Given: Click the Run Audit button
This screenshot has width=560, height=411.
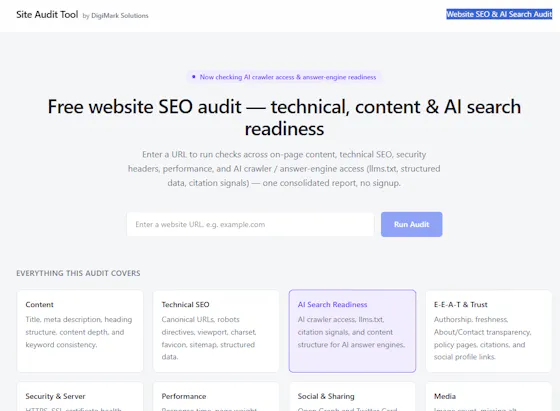Looking at the screenshot, I should 411,224.
